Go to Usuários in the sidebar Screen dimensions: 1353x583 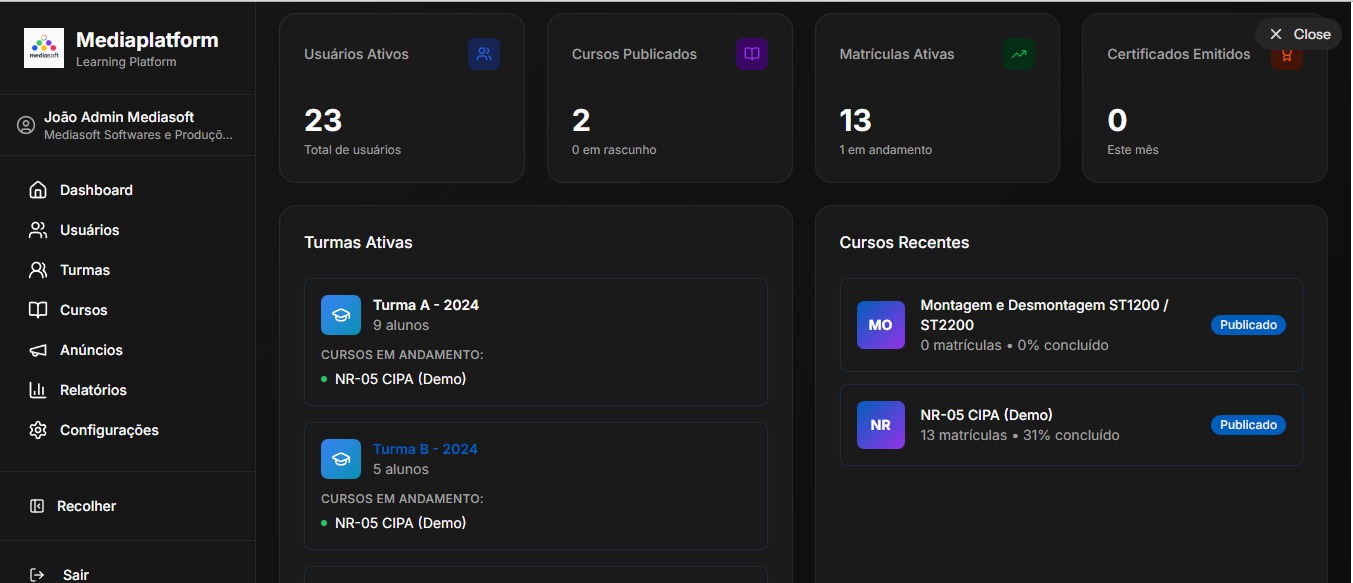128,230
